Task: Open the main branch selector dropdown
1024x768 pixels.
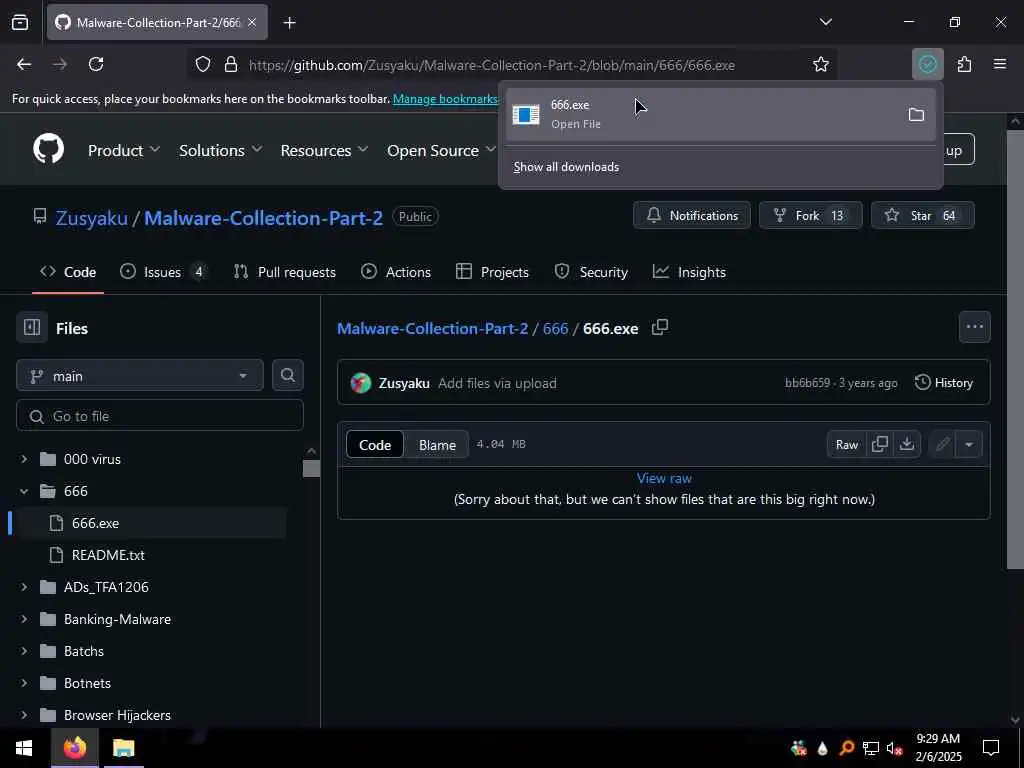Action: (140, 376)
